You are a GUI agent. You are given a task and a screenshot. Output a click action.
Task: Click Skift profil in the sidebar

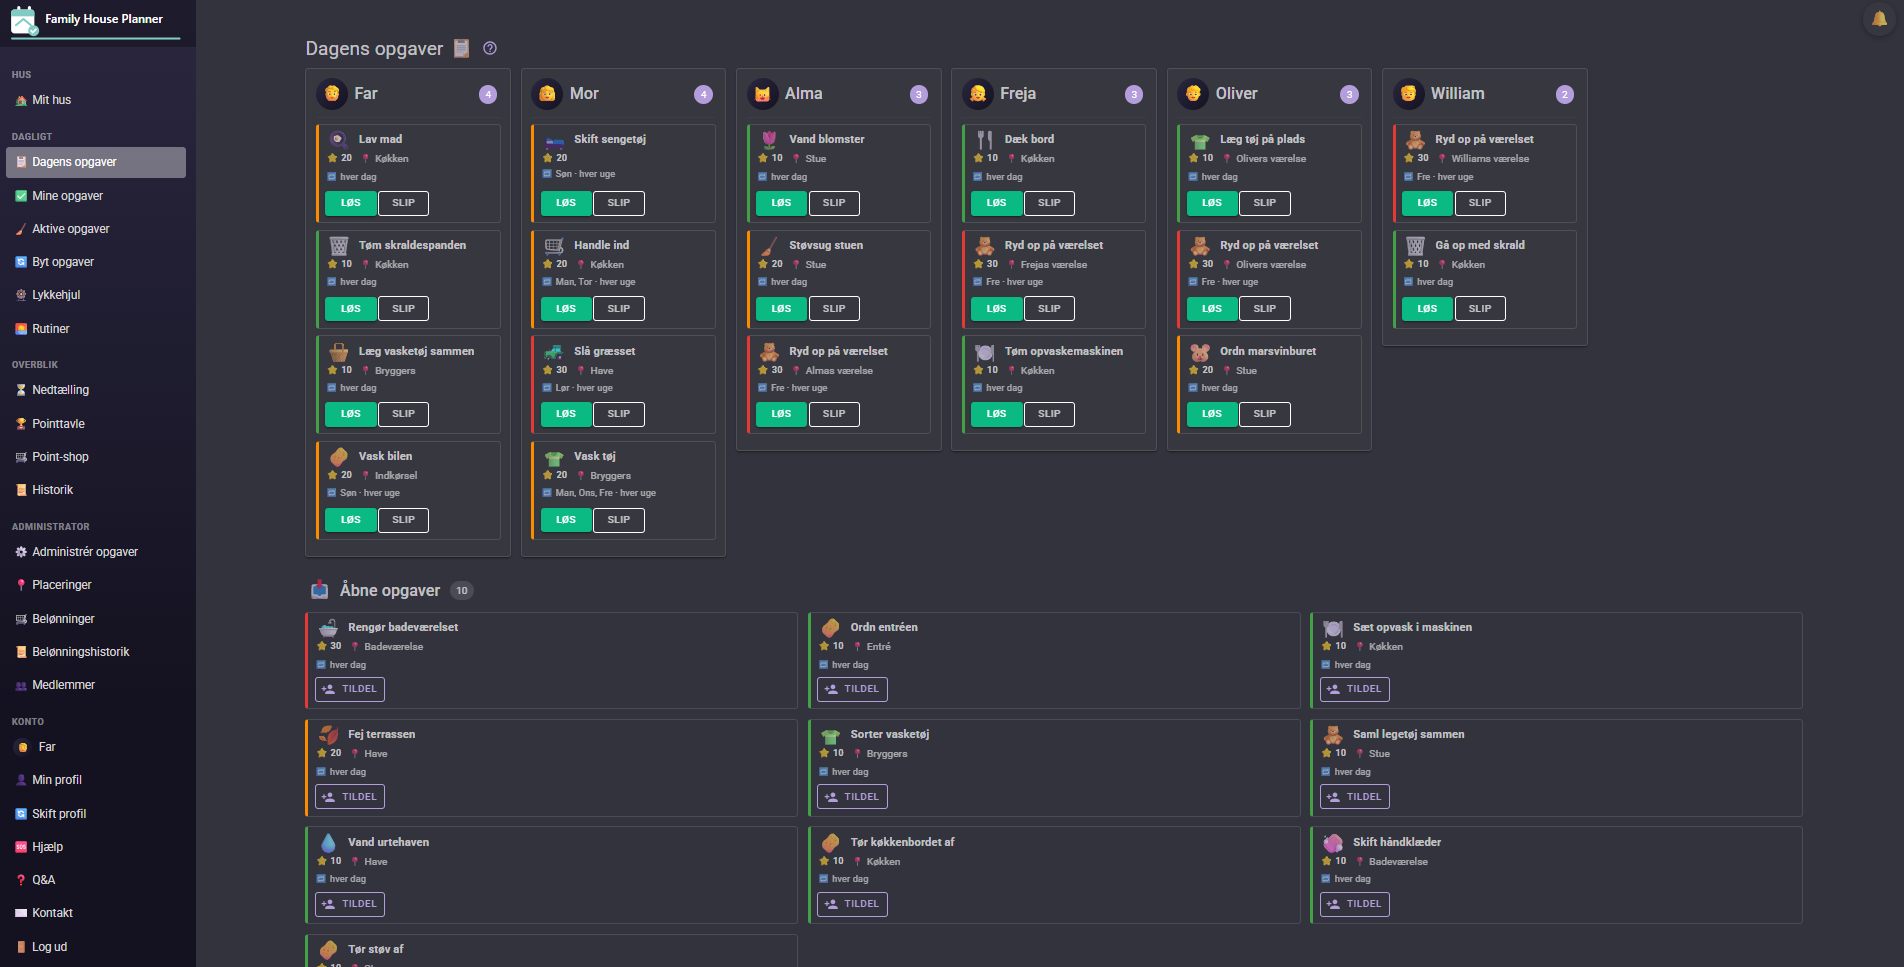coord(96,814)
